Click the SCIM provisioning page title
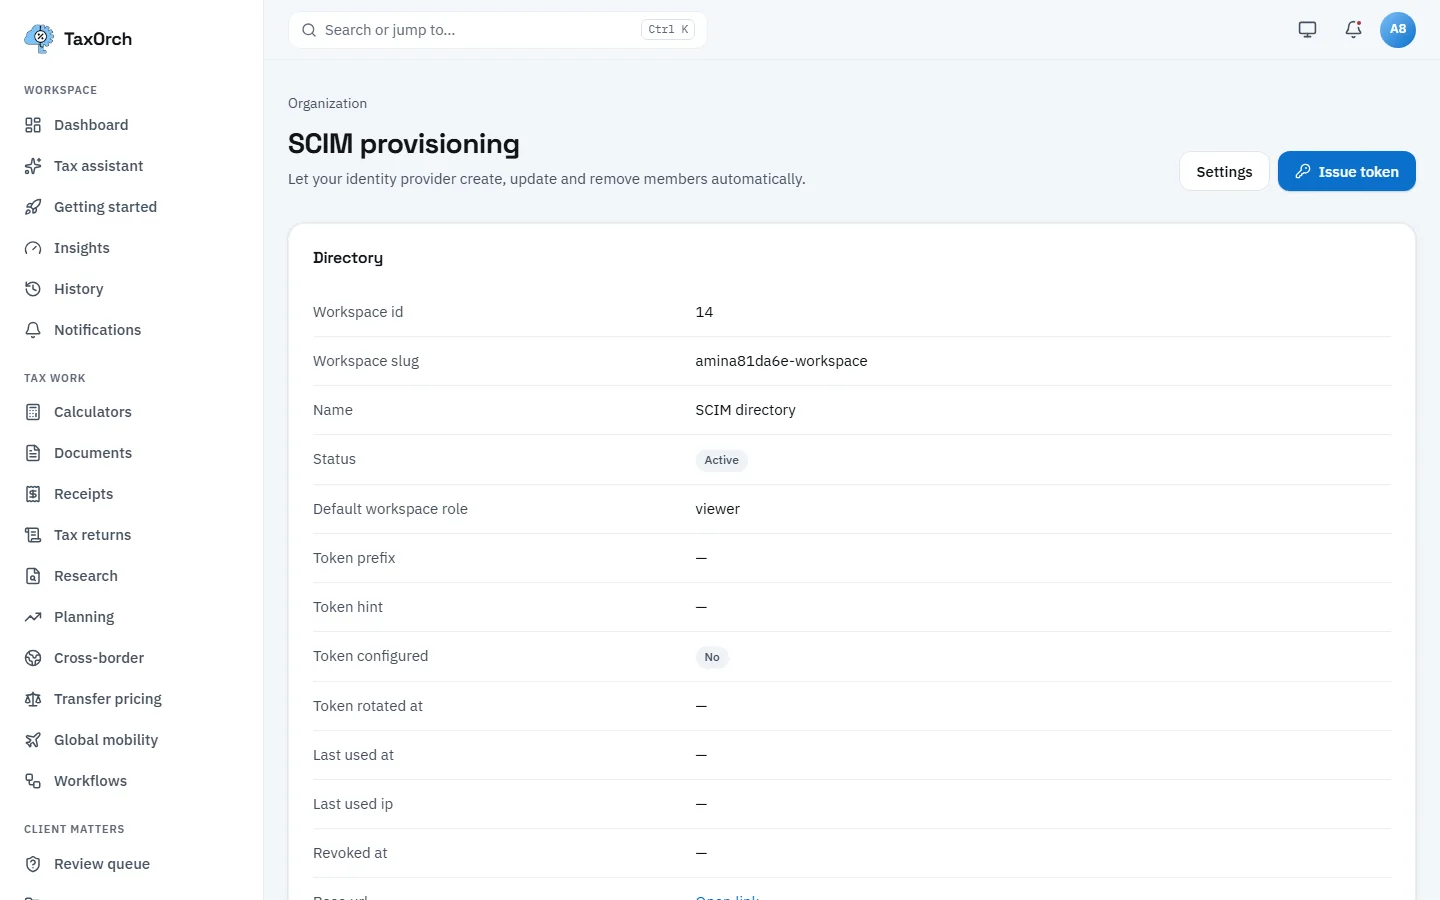 coord(404,144)
